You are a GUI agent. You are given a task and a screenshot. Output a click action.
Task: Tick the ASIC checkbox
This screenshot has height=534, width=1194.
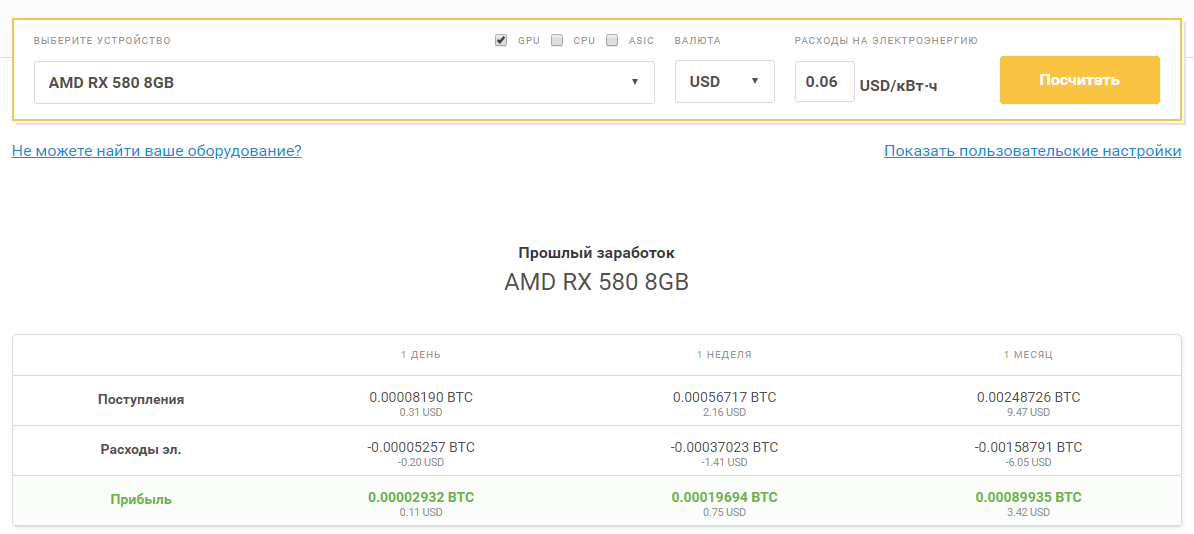(x=612, y=41)
